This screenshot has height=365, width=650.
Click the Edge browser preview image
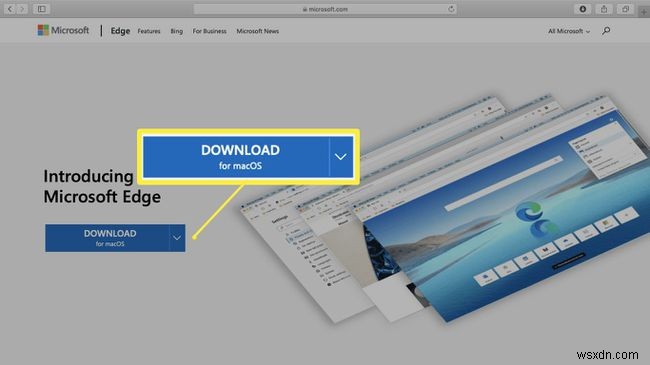(x=444, y=209)
